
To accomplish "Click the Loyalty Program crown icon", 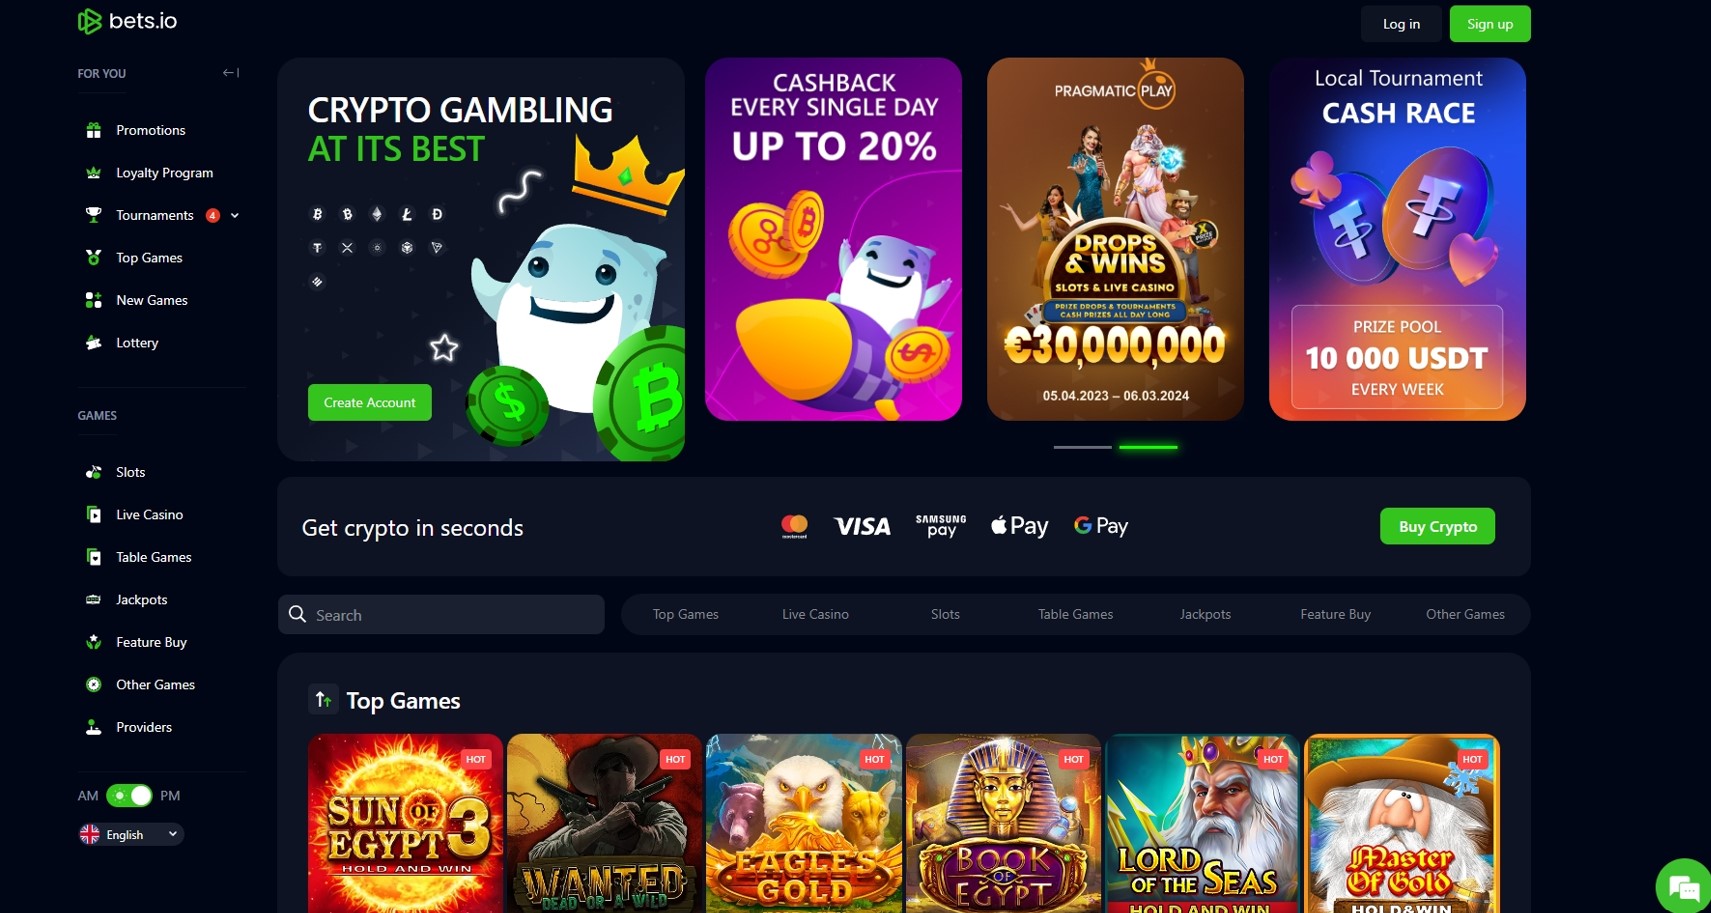I will pyautogui.click(x=93, y=173).
